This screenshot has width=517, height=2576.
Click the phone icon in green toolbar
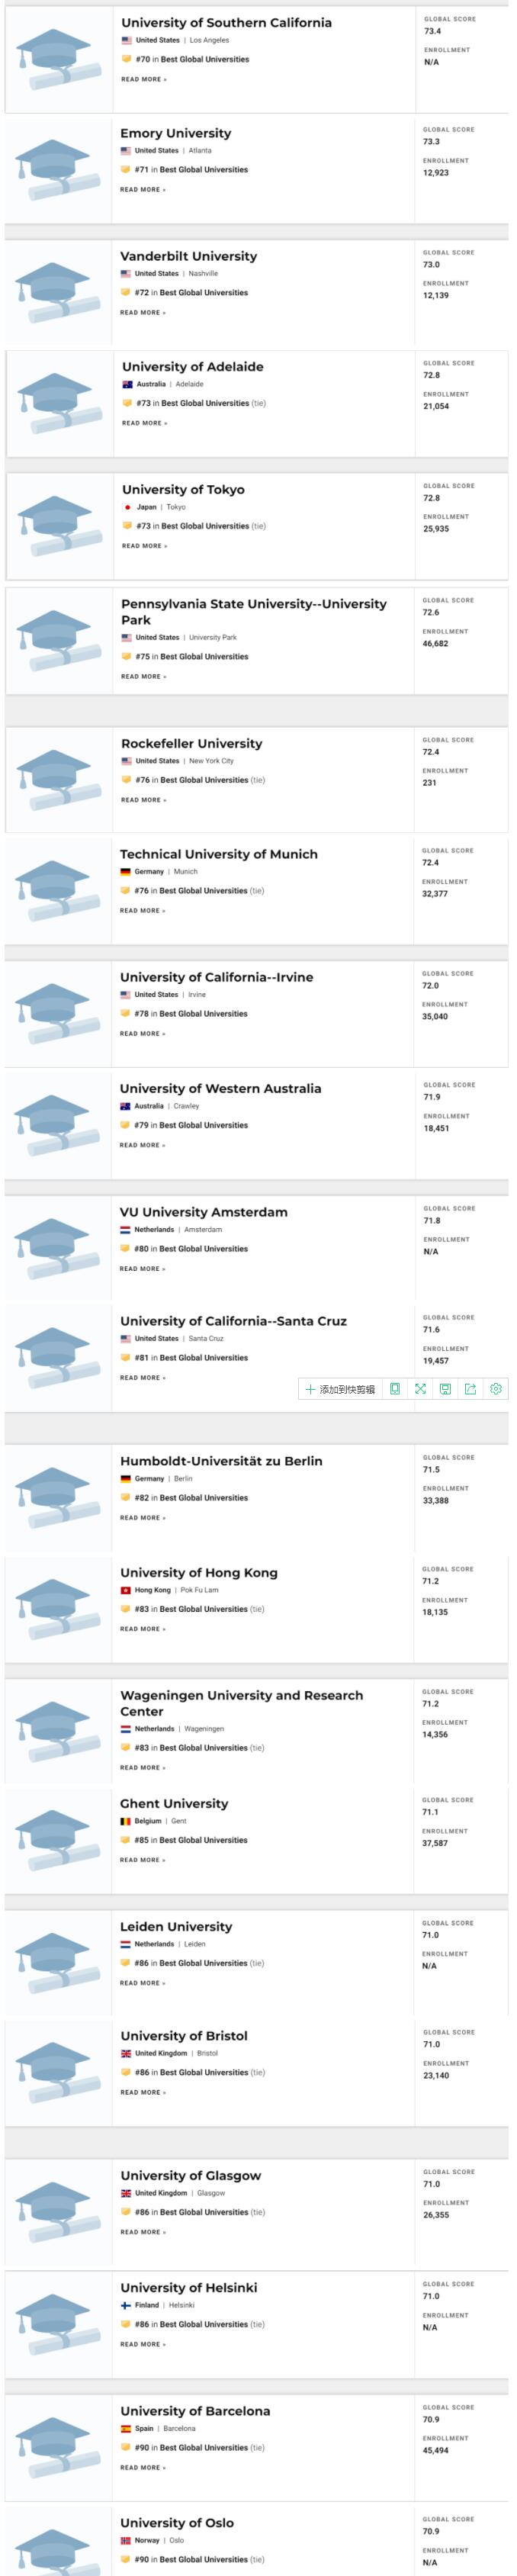click(x=395, y=1389)
